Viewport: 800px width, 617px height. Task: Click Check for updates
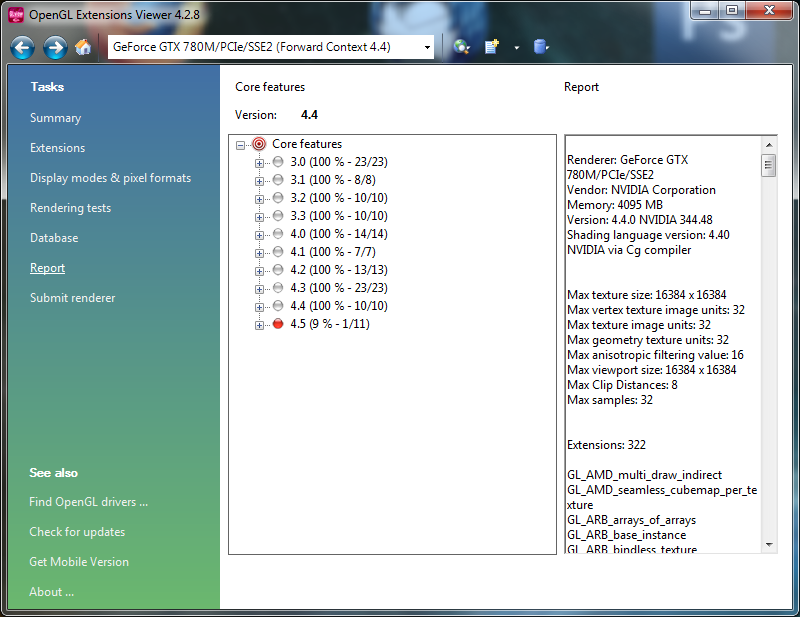point(77,532)
